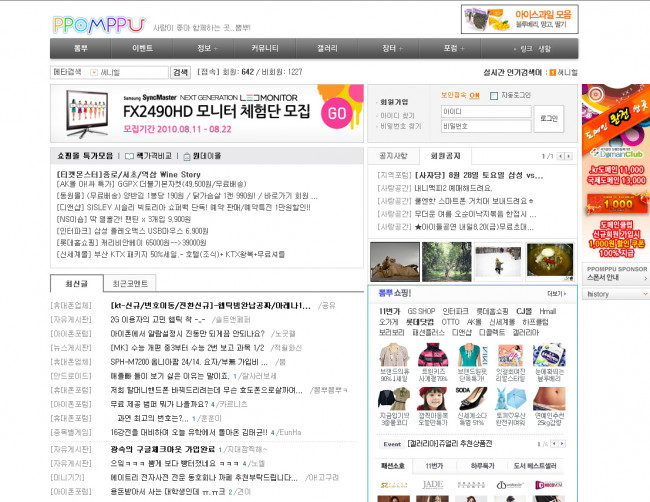This screenshot has height=502, width=650.
Task: Click the JADE brand logo
Action: [433, 485]
